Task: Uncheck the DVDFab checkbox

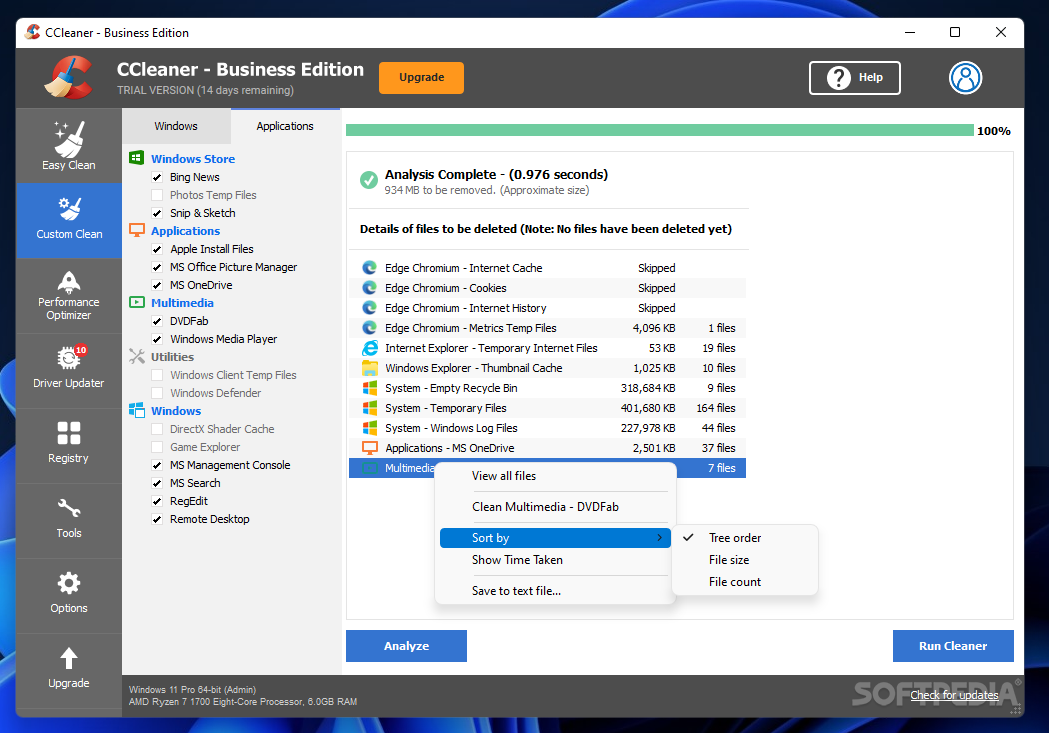Action: click(157, 322)
